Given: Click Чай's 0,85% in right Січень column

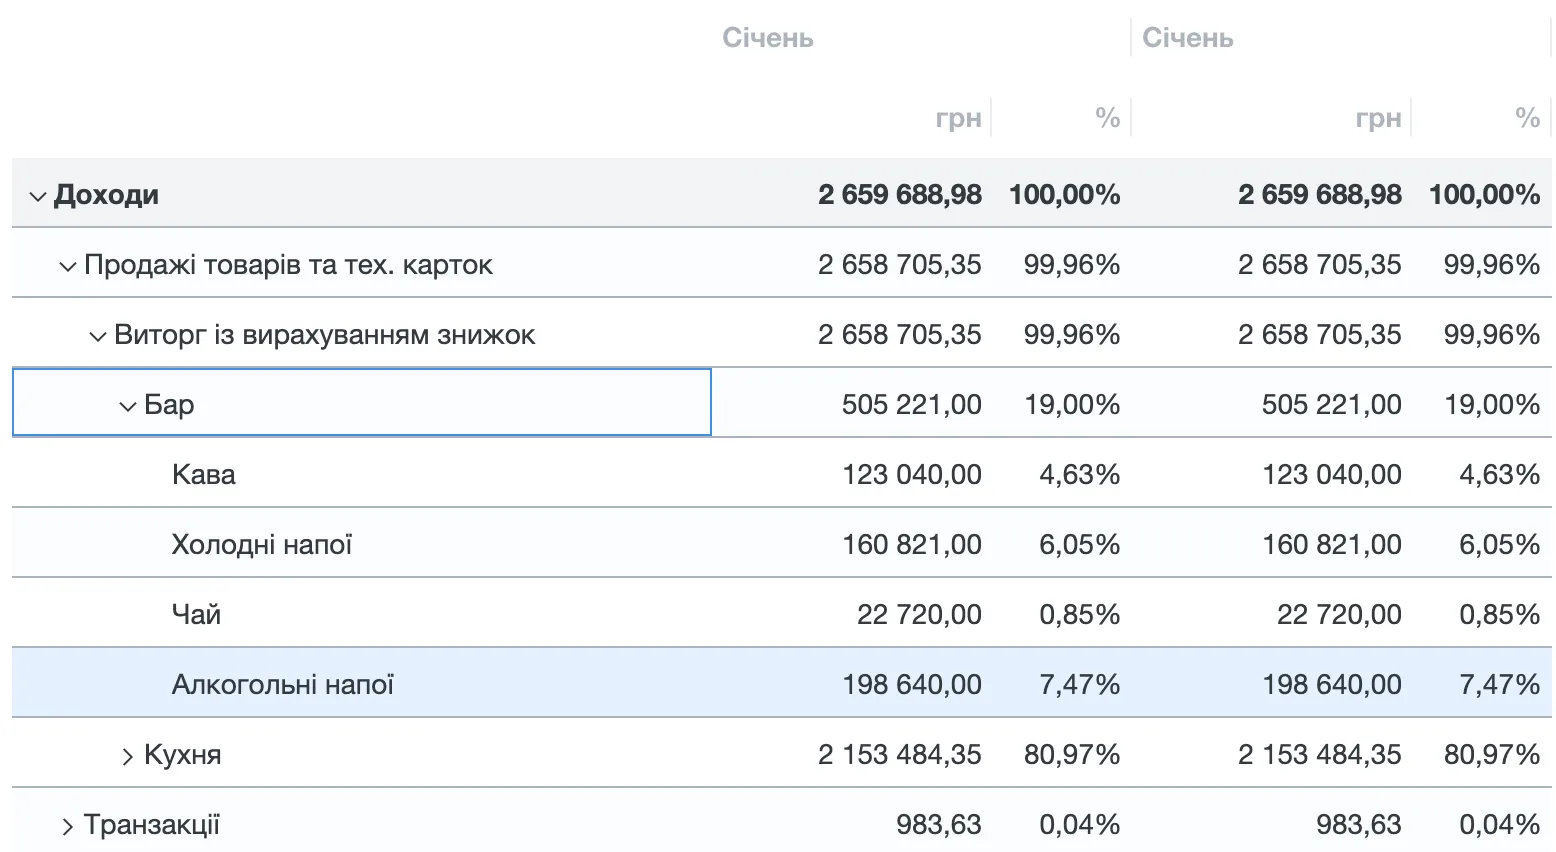Looking at the screenshot, I should 1499,614.
